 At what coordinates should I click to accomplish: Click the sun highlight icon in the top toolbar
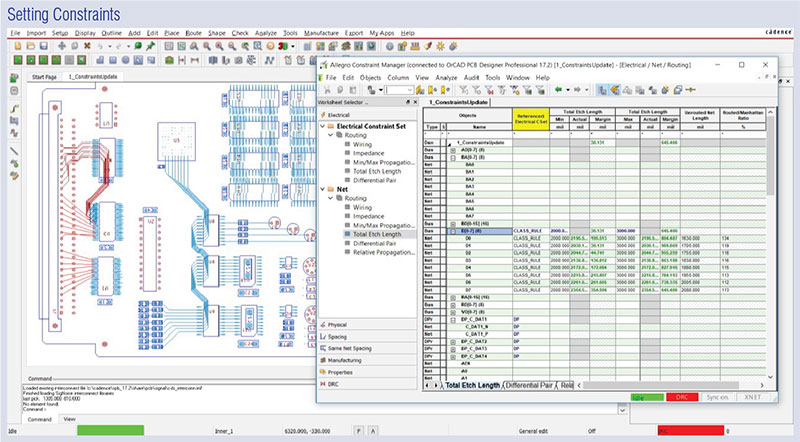[440, 46]
